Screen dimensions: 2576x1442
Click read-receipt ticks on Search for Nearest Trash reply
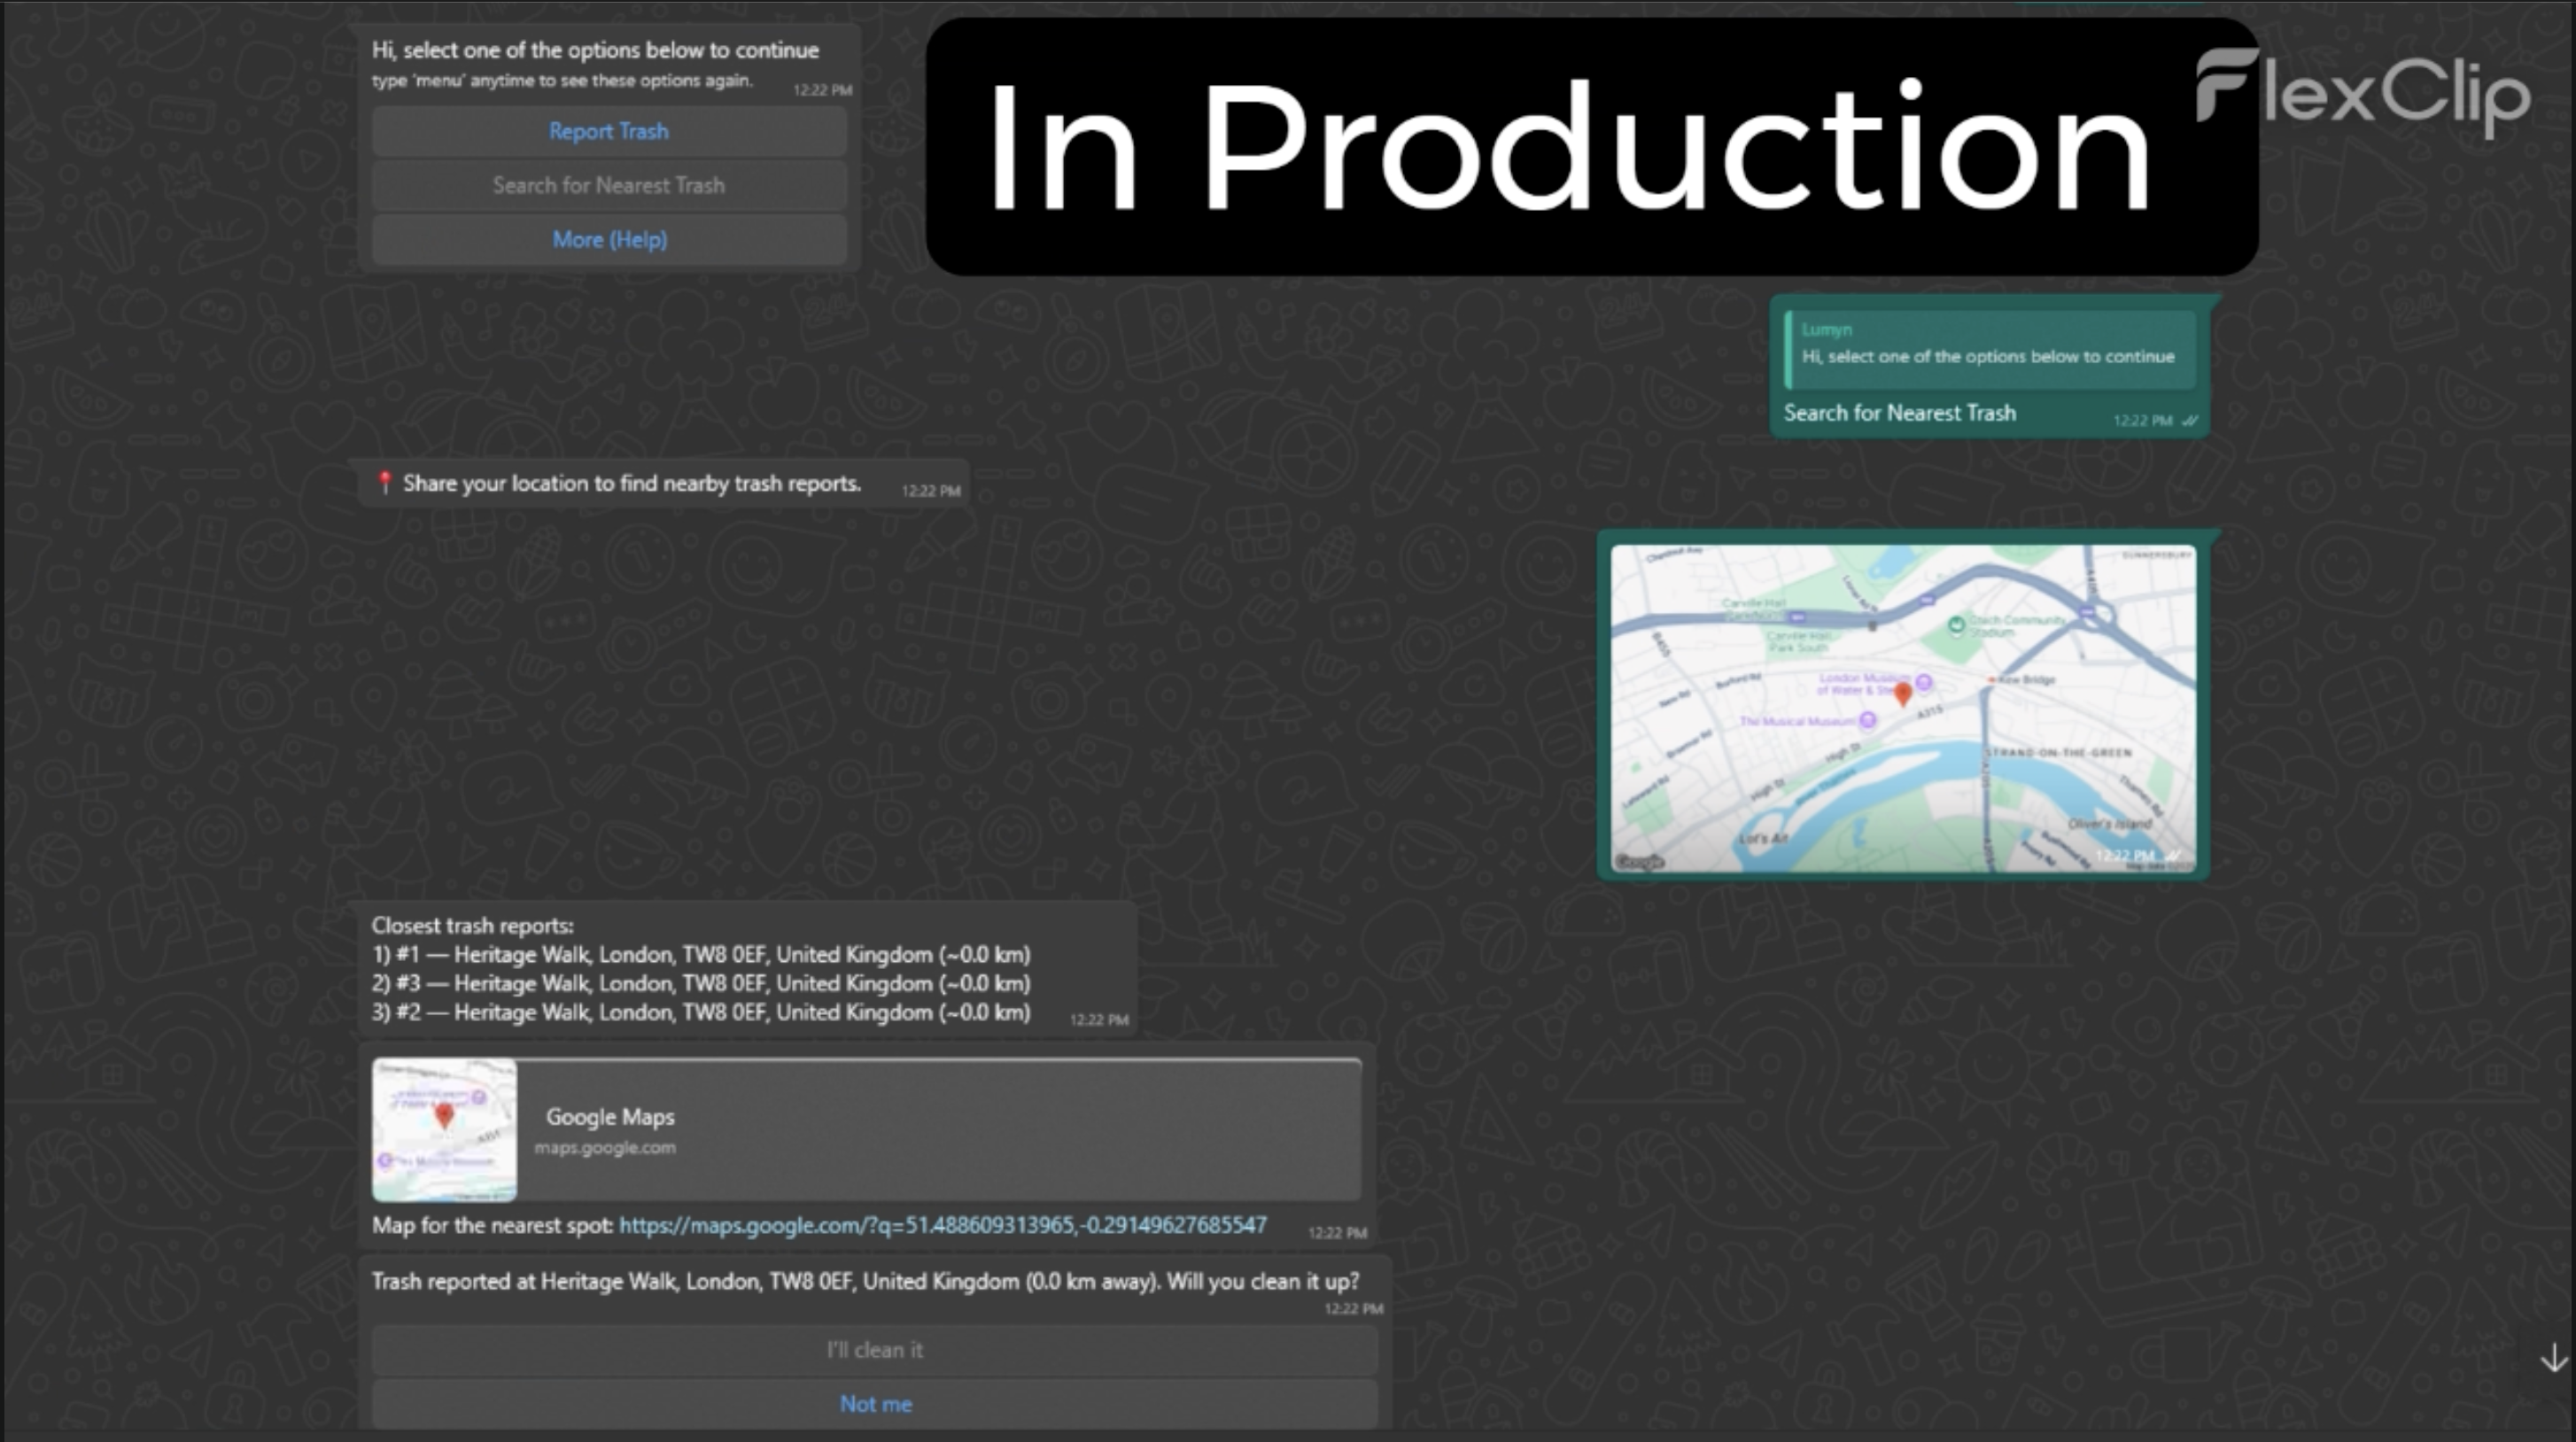pos(2189,421)
